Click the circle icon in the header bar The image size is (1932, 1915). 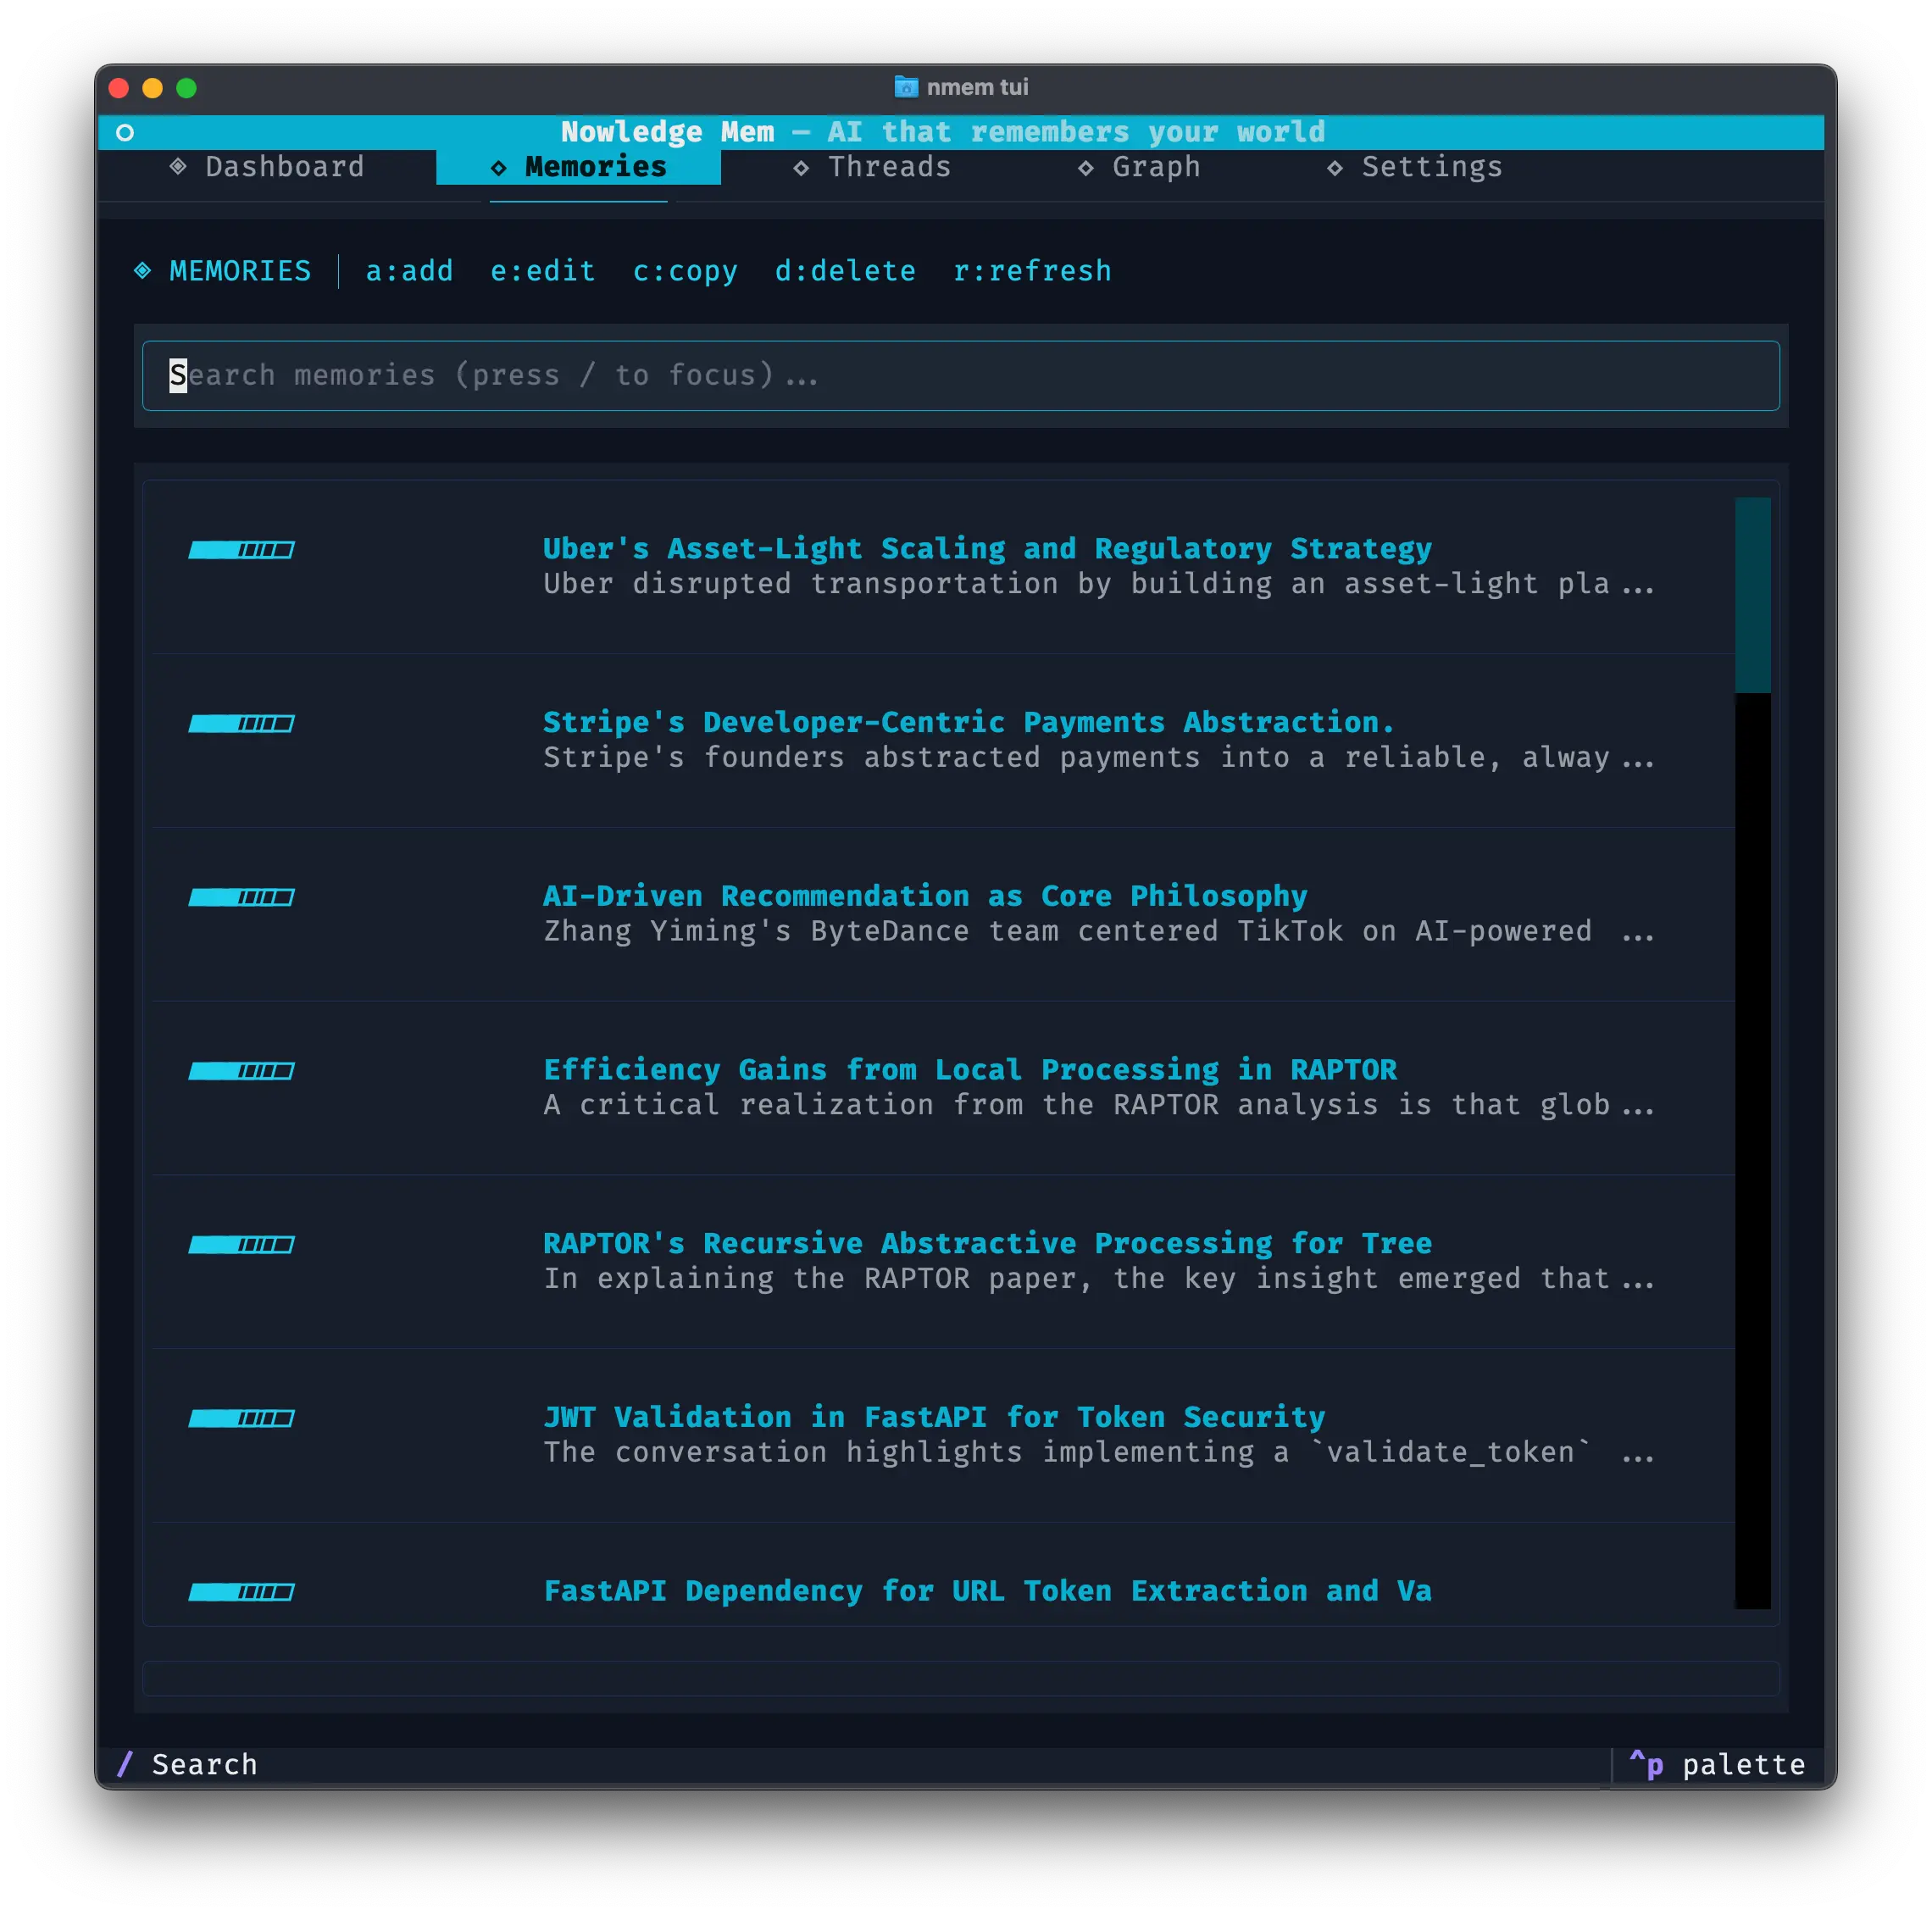point(125,133)
